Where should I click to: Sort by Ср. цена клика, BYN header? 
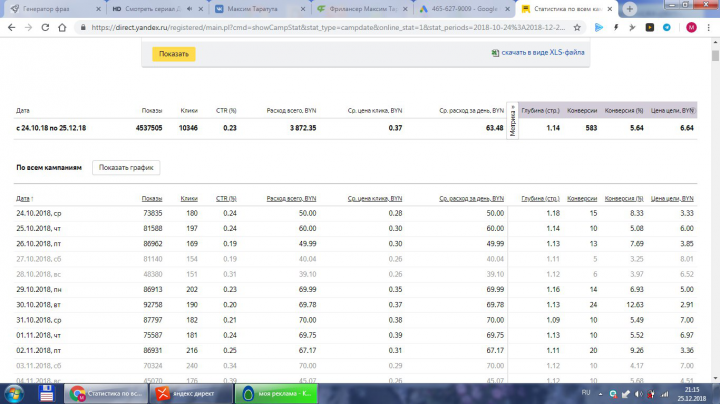point(375,198)
